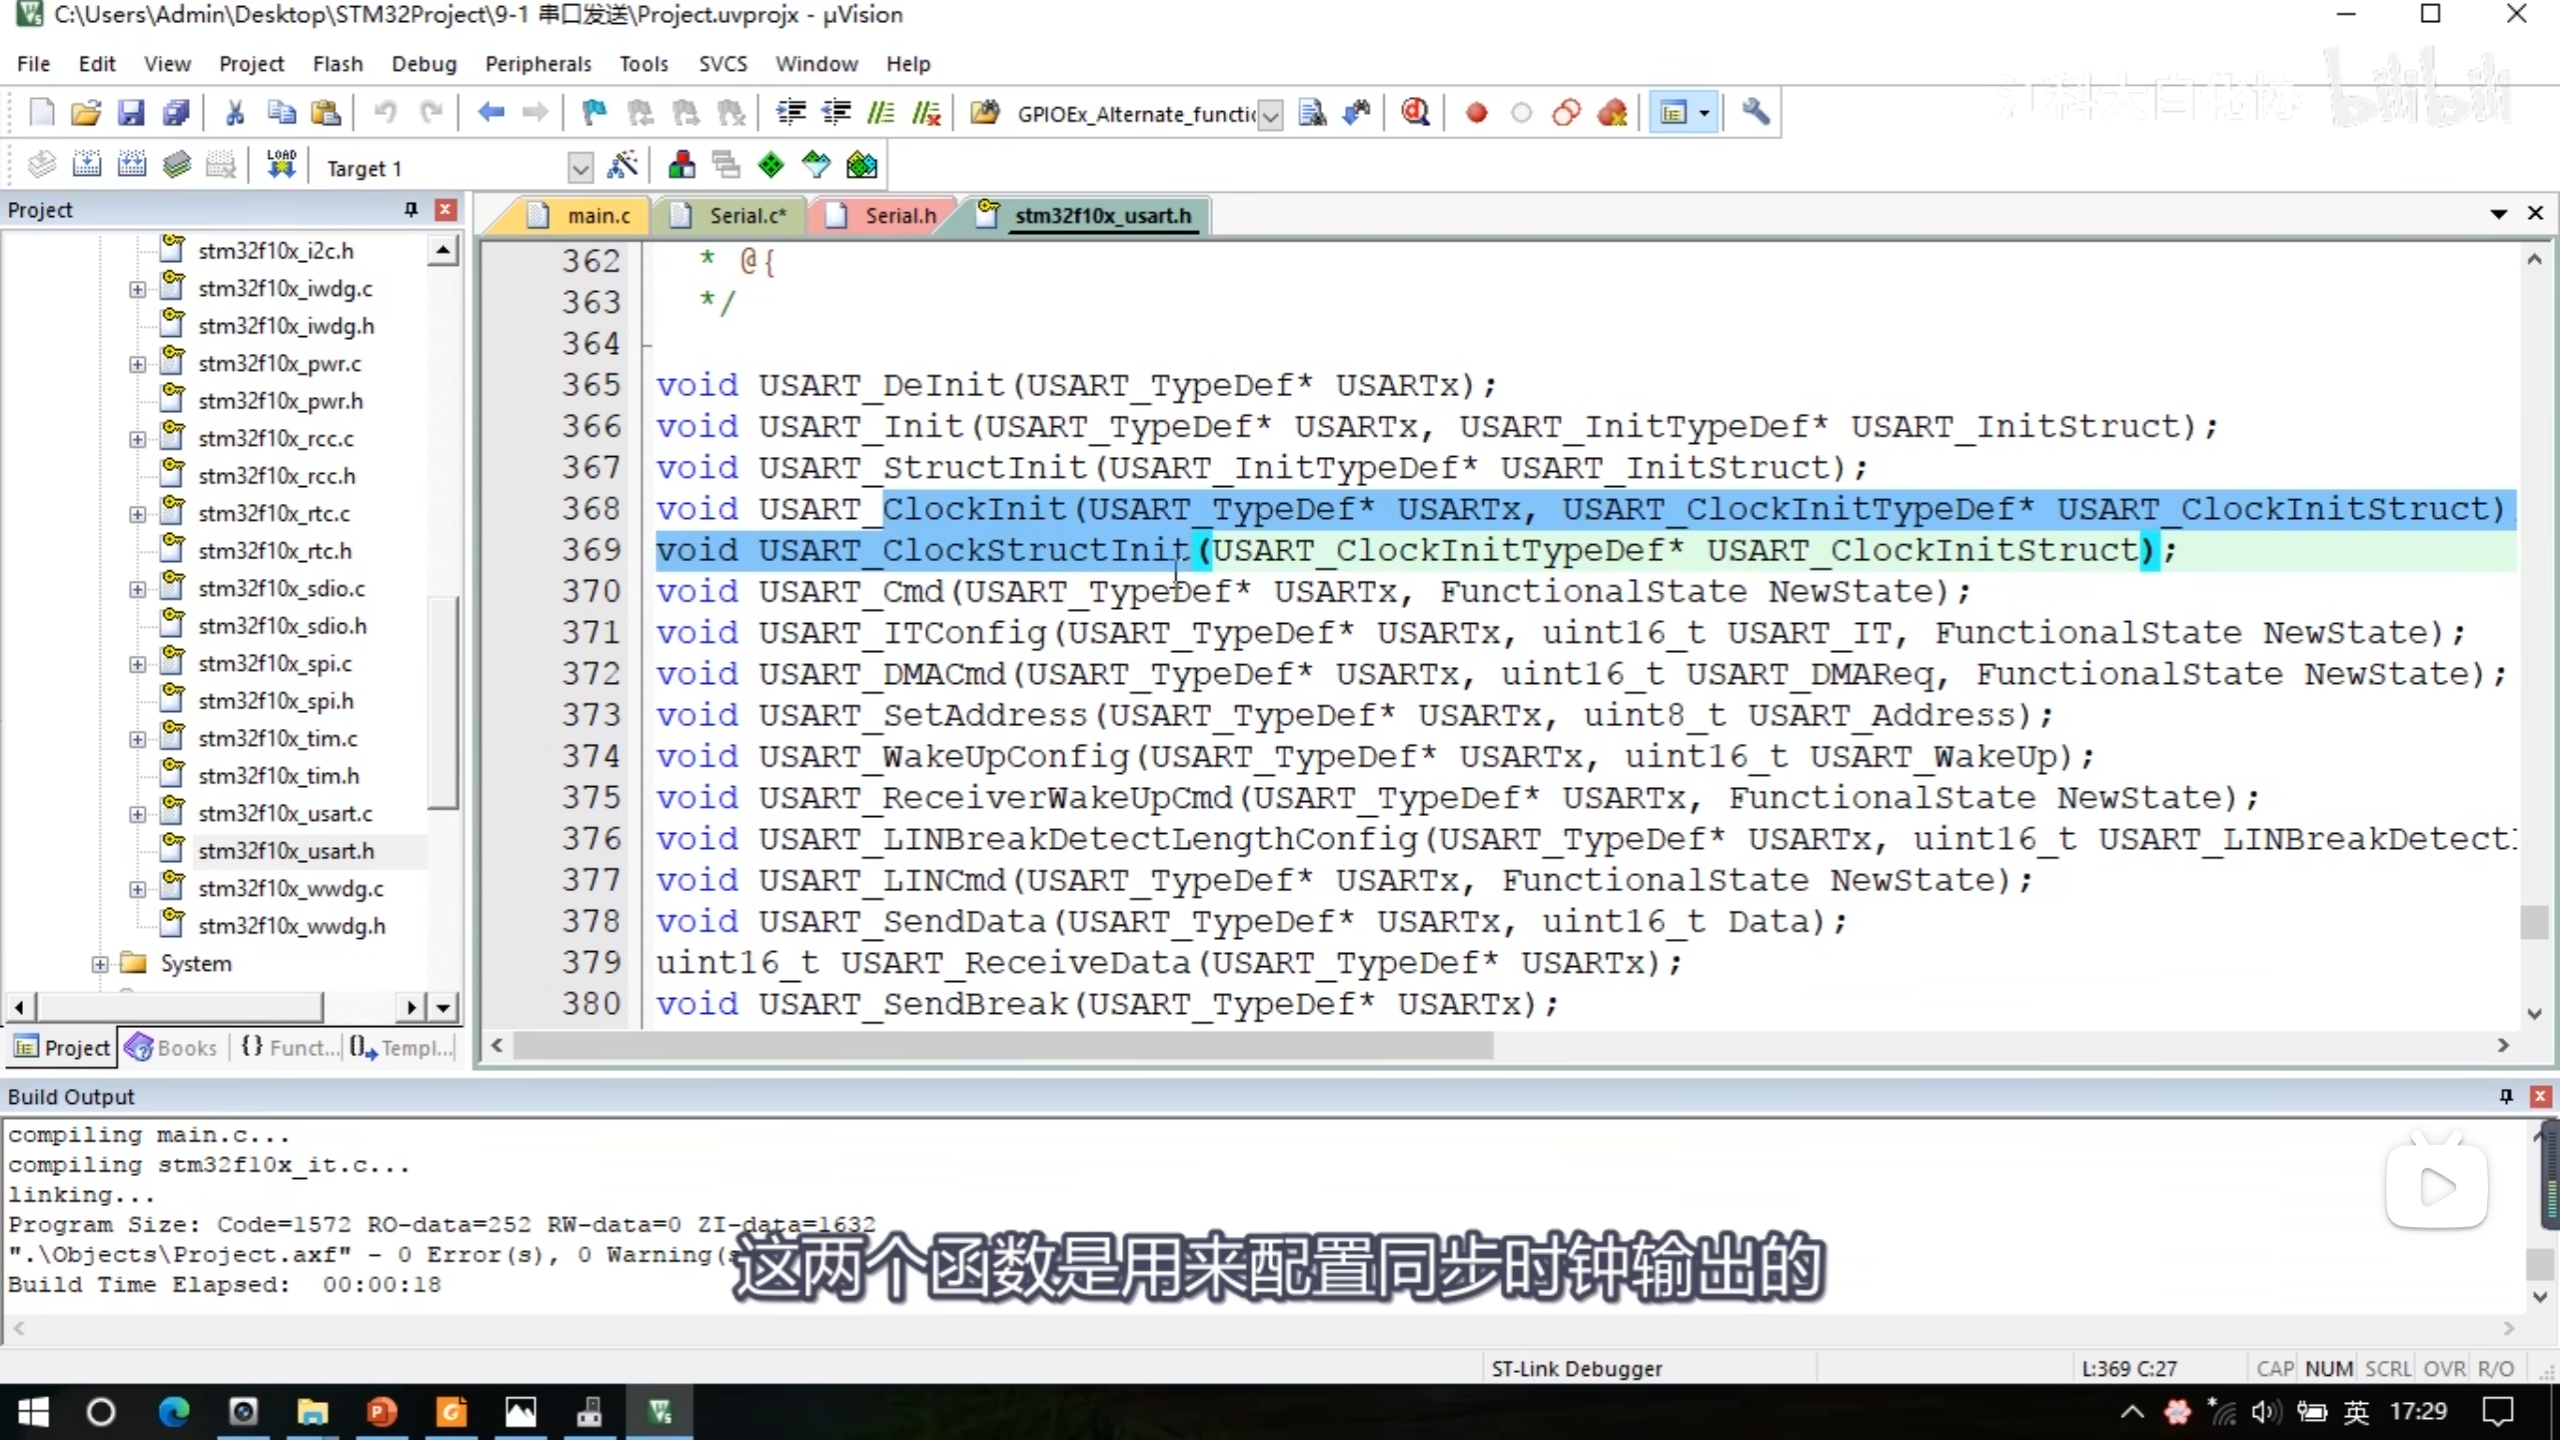The width and height of the screenshot is (2560, 1440).
Task: Expand the stm32f10x_usart.c tree node
Action: pyautogui.click(x=137, y=814)
